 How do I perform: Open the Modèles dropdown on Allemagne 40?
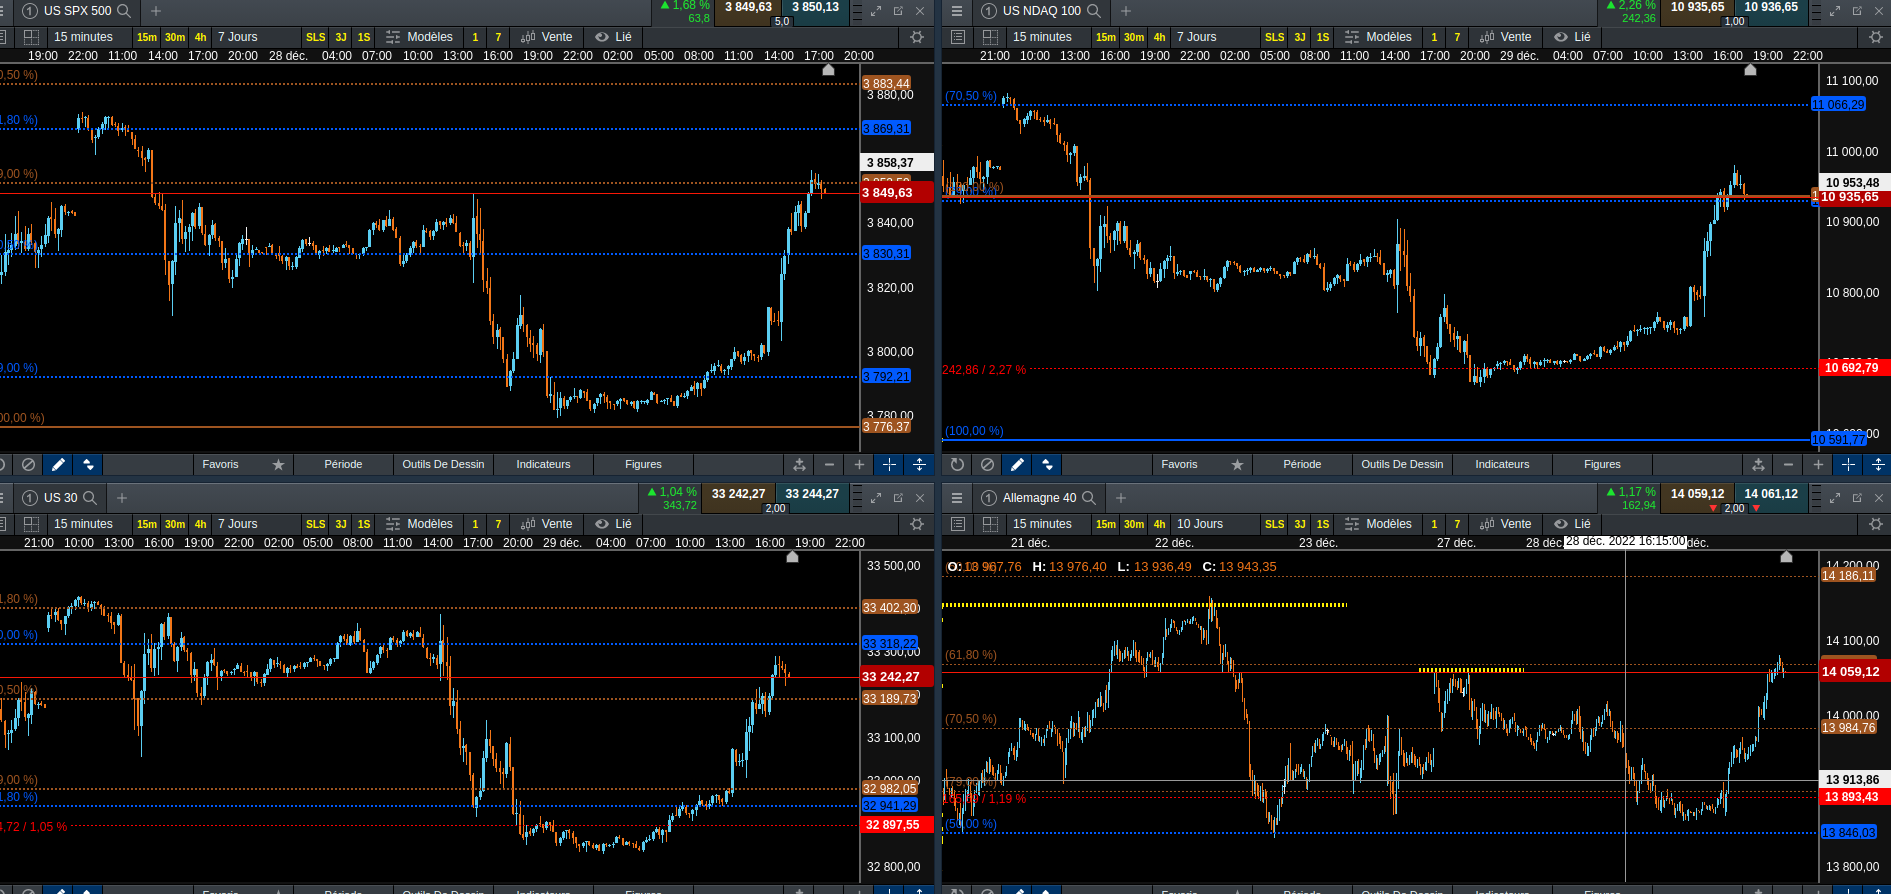click(1379, 524)
